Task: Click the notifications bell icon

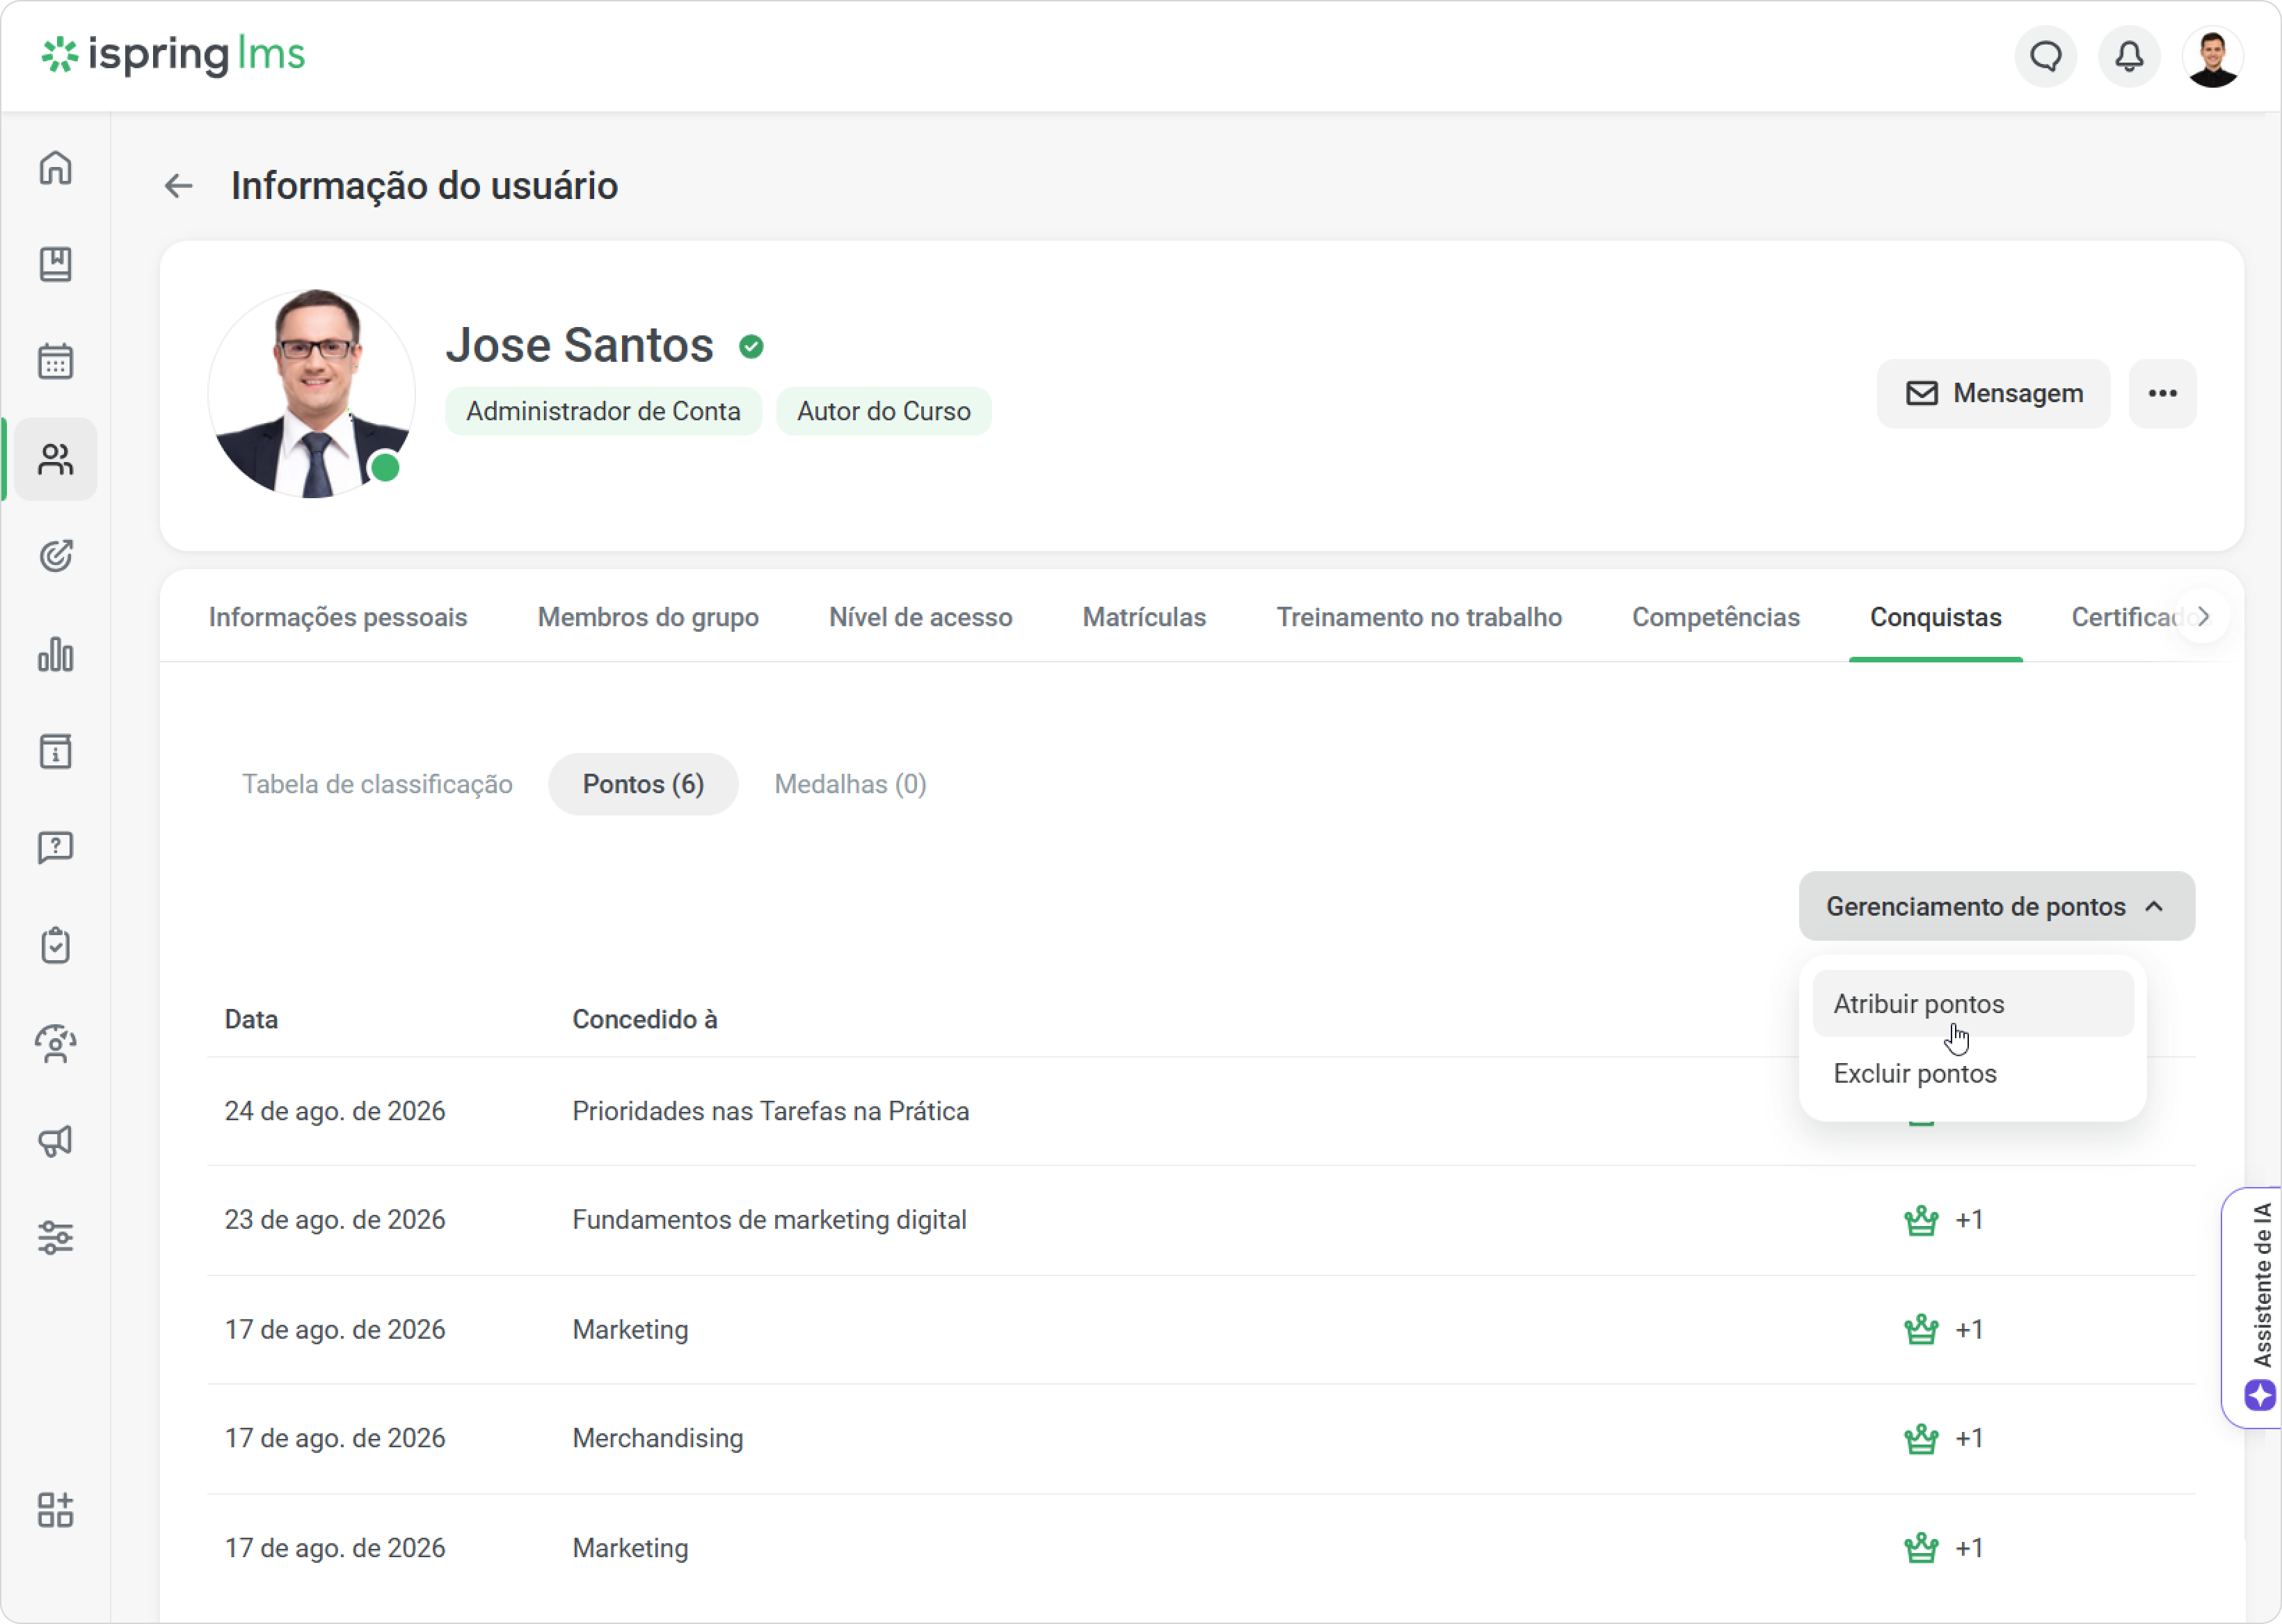Action: click(x=2129, y=56)
